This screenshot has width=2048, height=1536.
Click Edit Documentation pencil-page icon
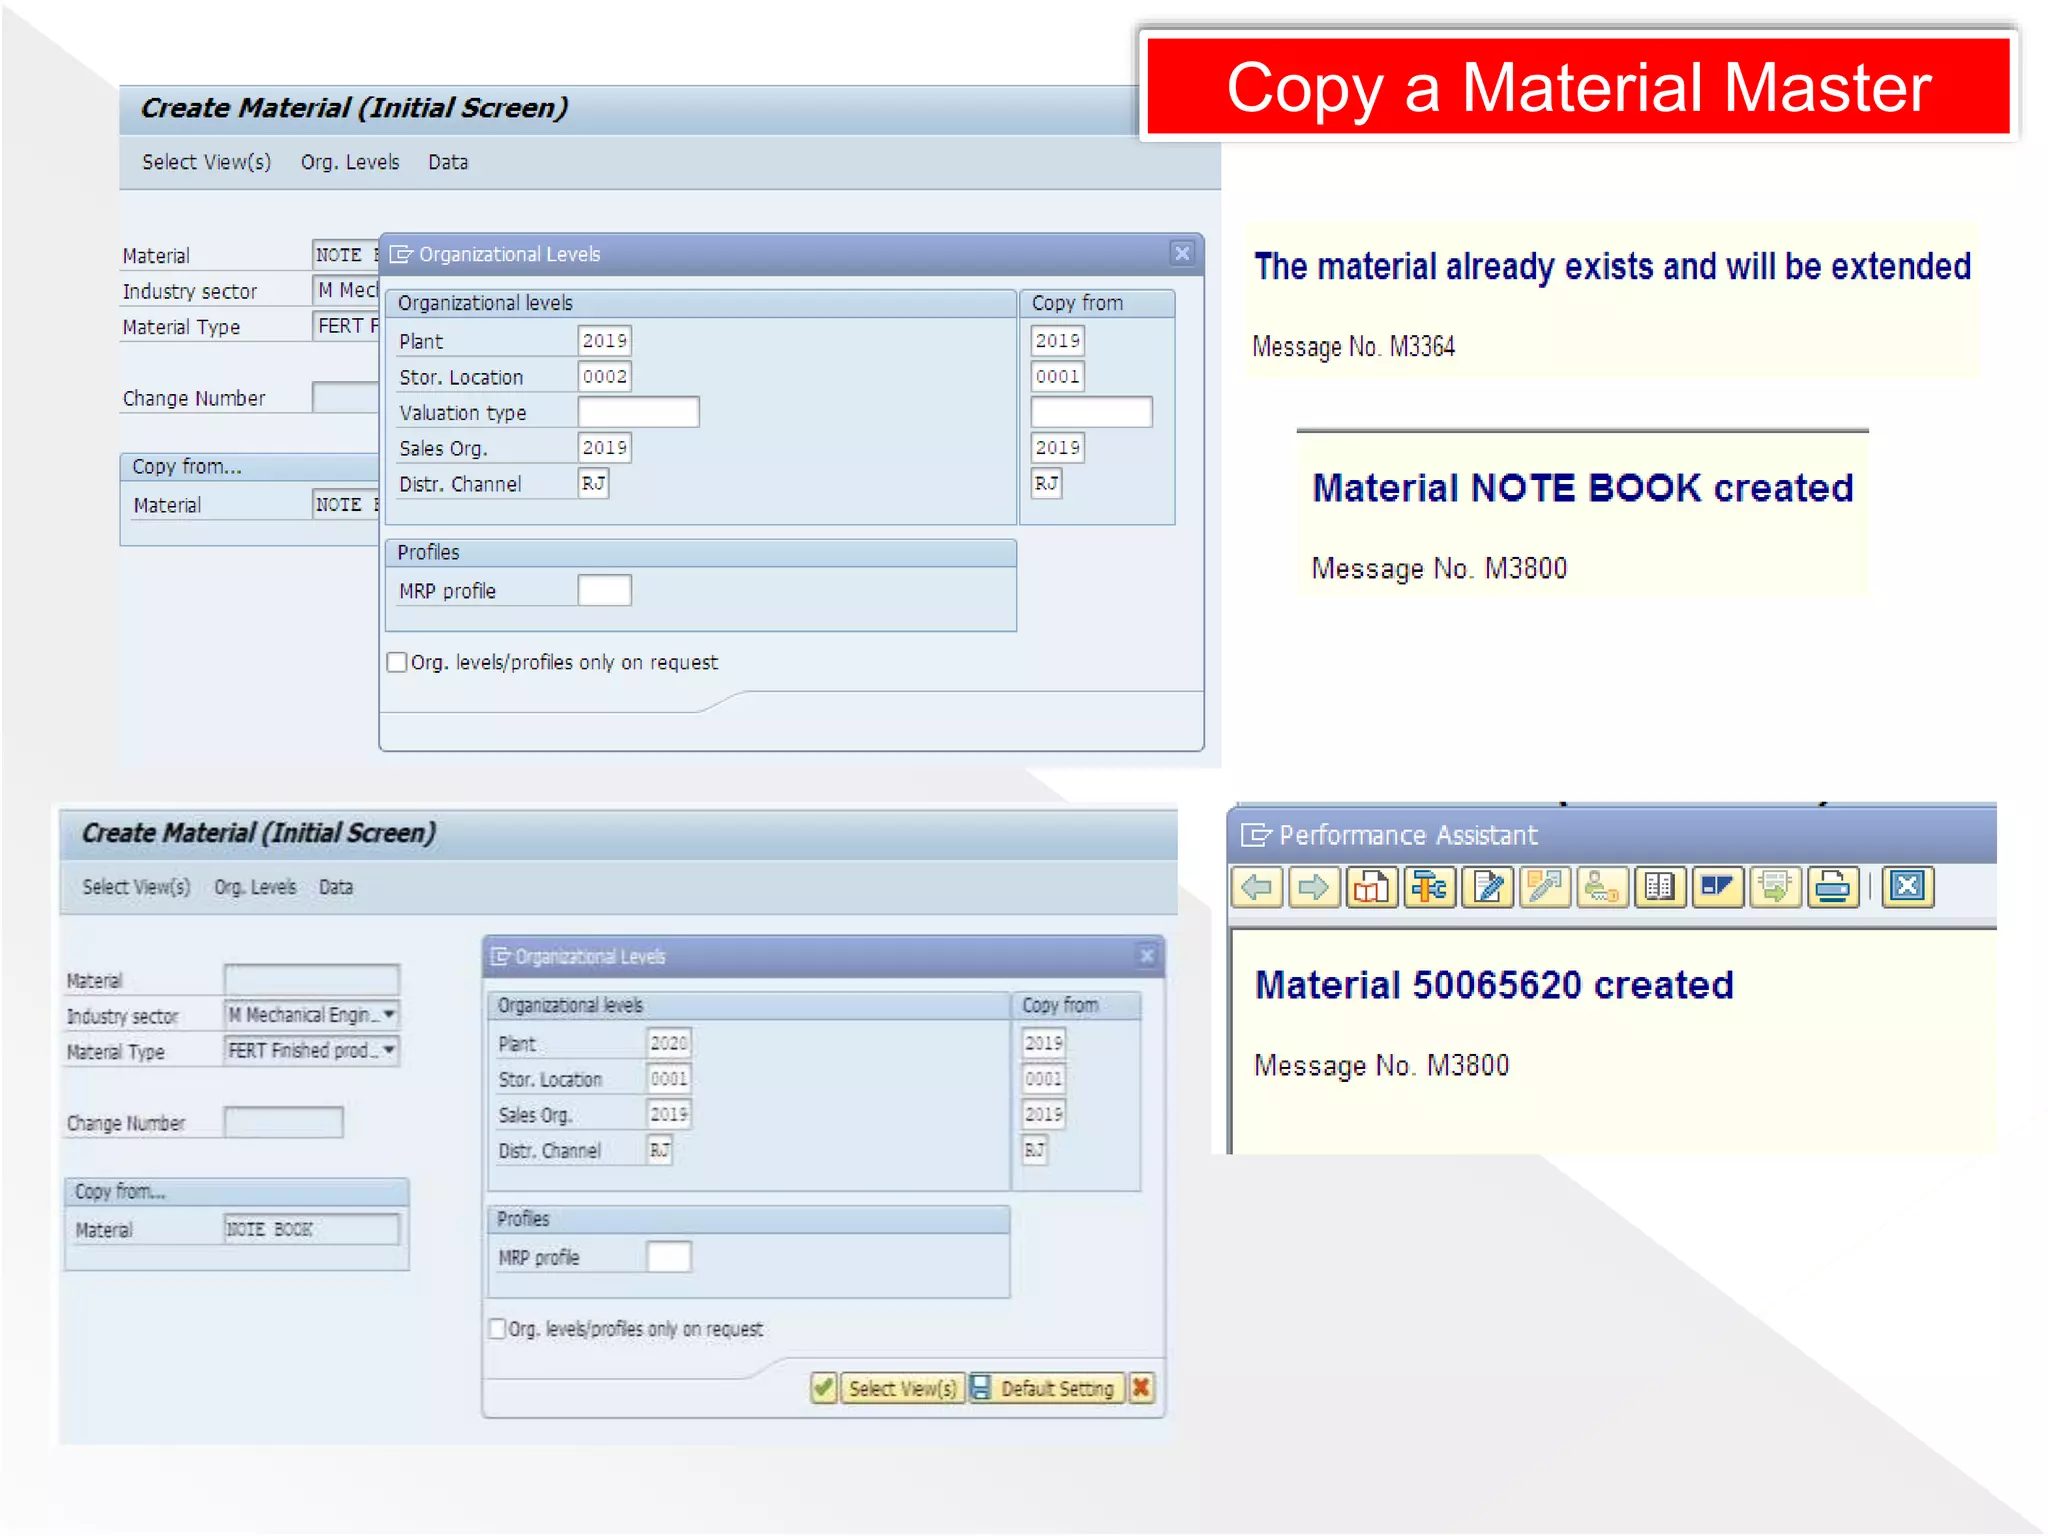click(x=1487, y=887)
